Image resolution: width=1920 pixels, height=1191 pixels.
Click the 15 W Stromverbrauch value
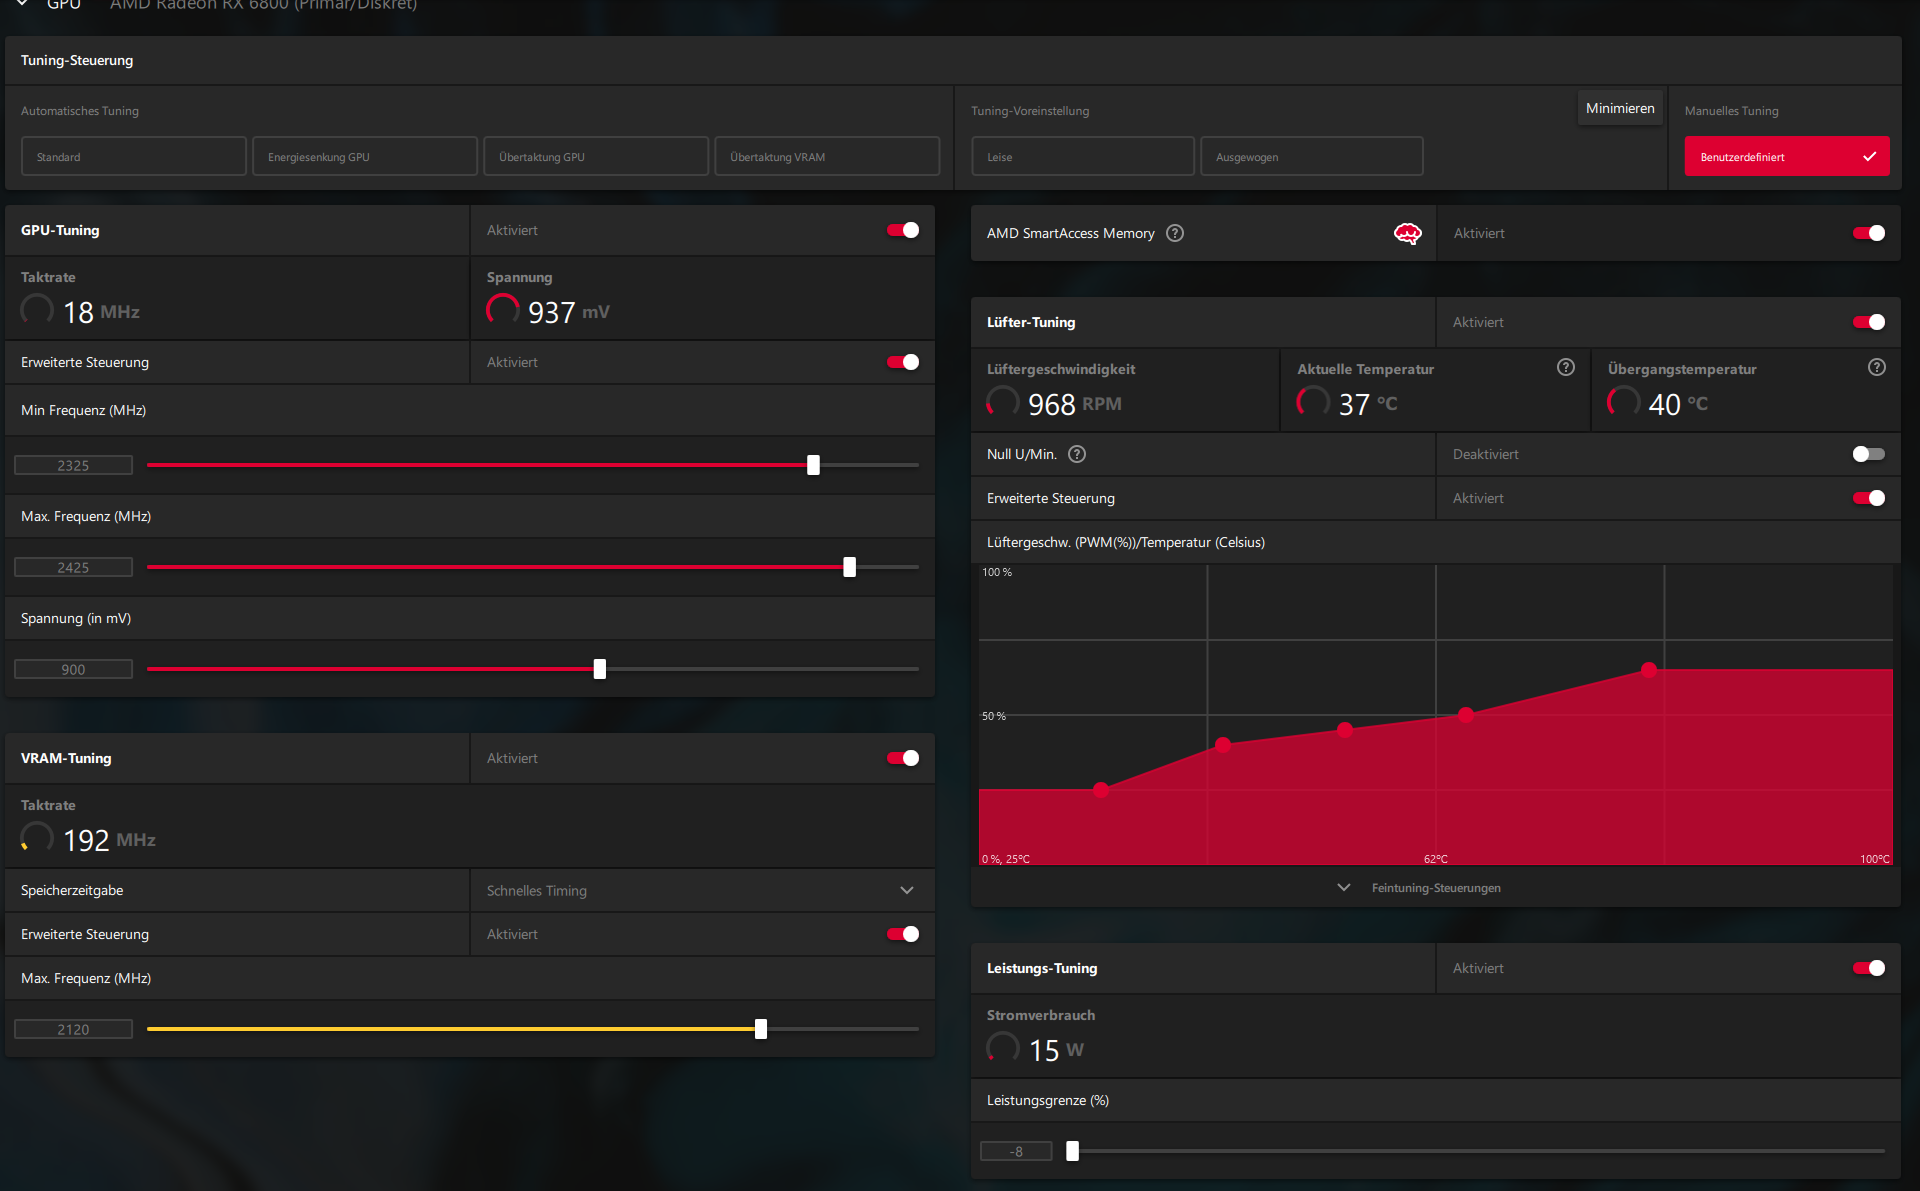coord(1056,1050)
